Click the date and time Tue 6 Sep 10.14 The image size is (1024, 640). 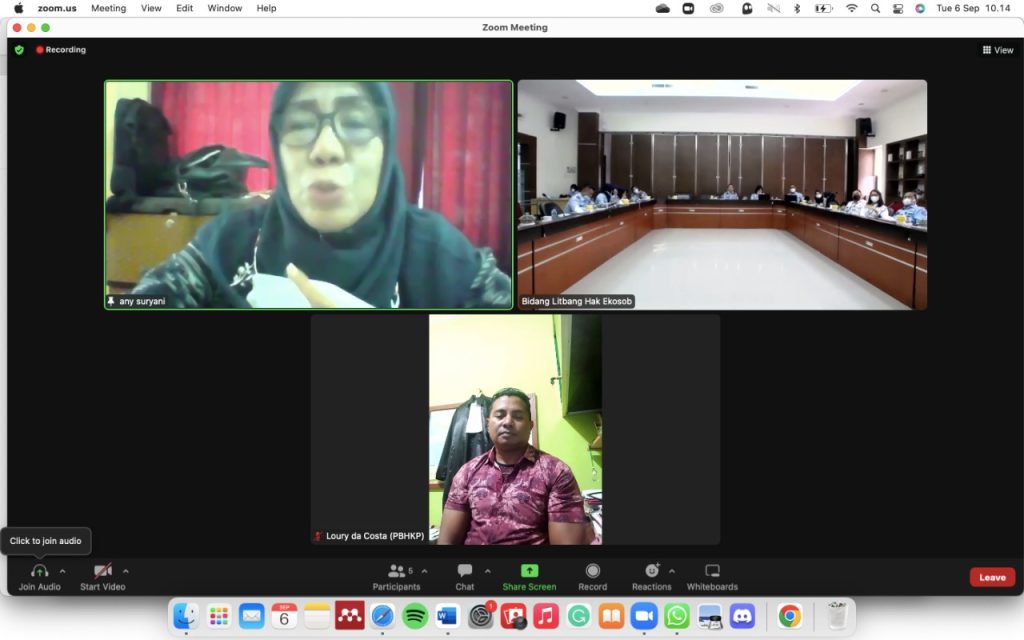click(974, 8)
